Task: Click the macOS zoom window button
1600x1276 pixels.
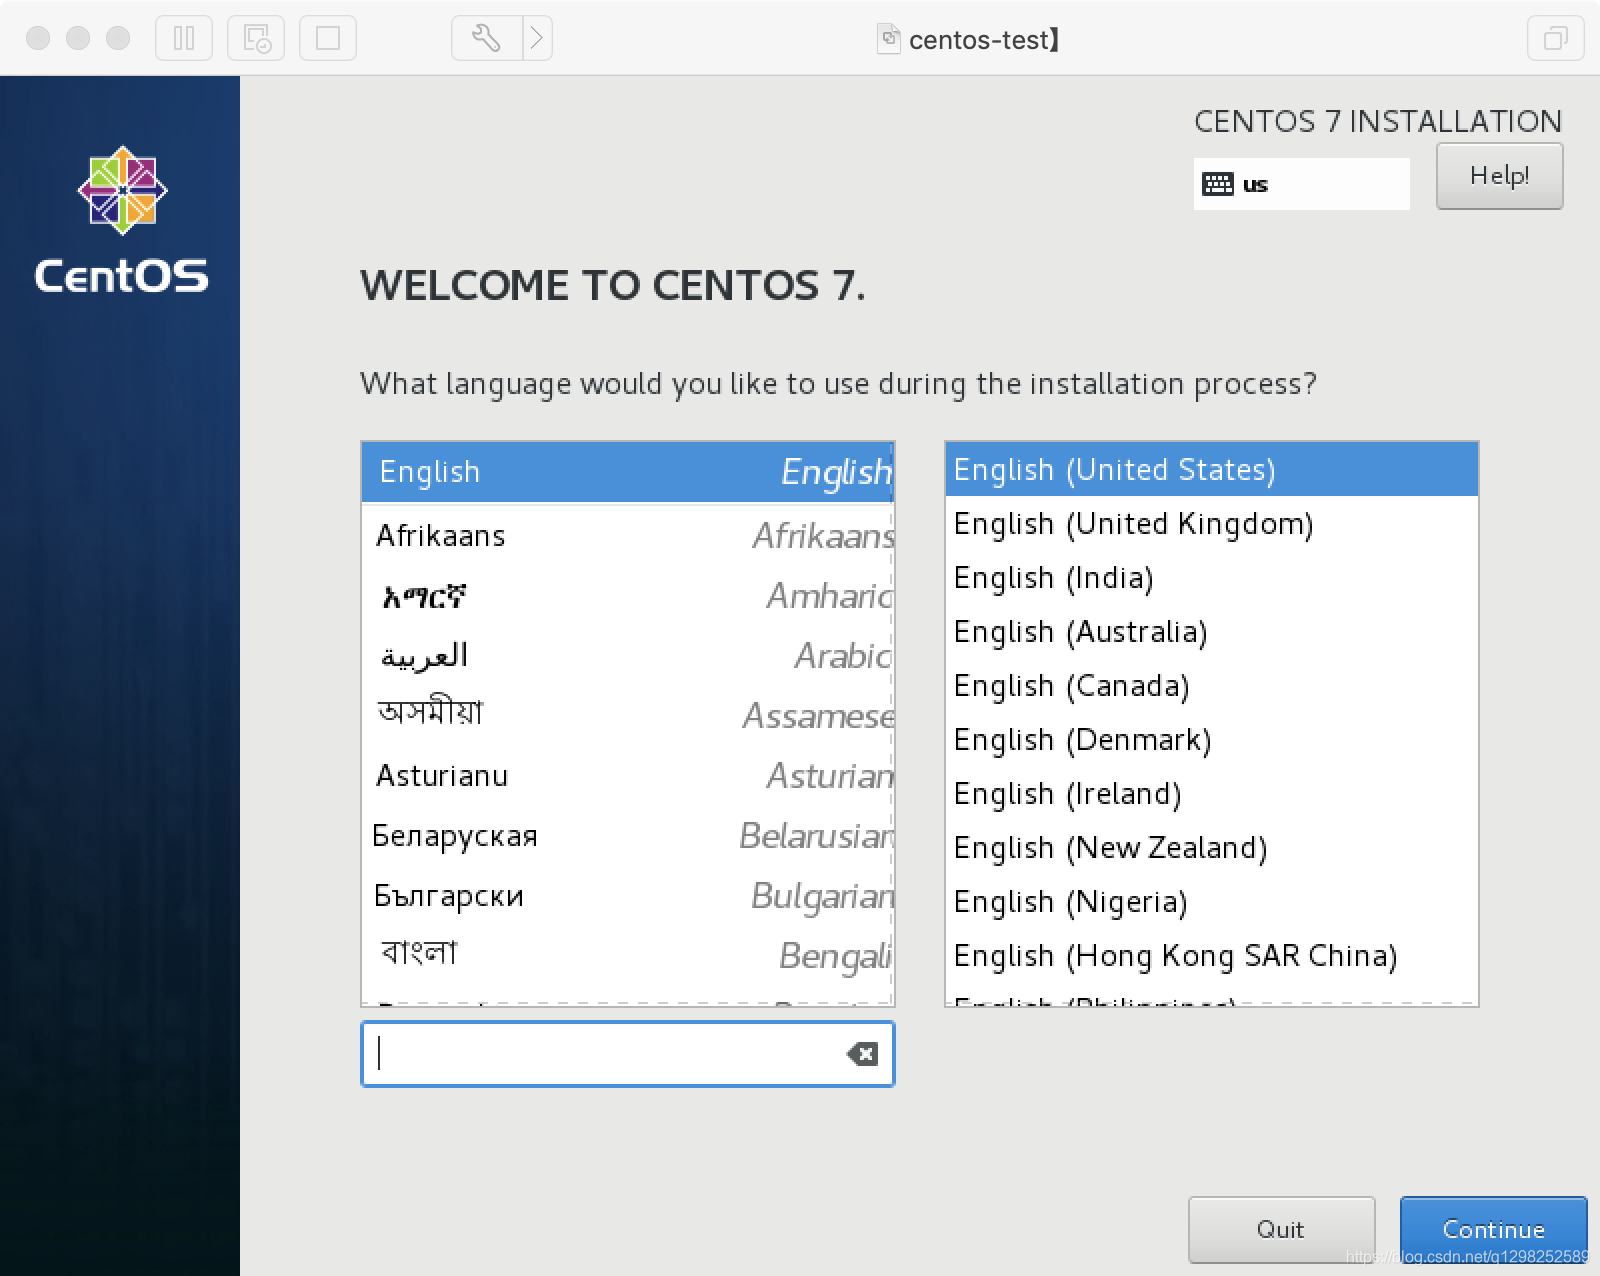Action: coord(118,38)
